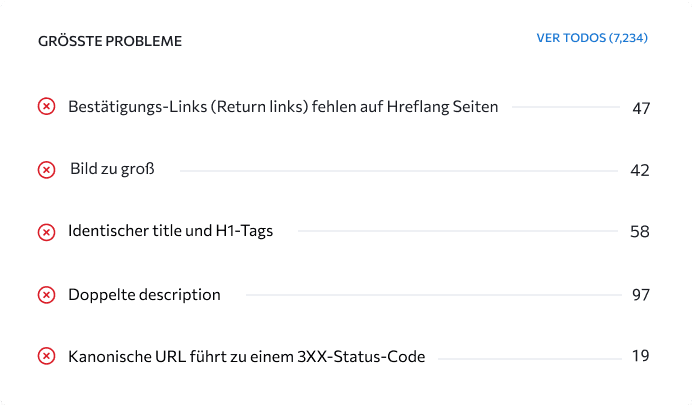692x405 pixels.
Task: Click the red error icon next to Bild zu groß
Action: [46, 170]
